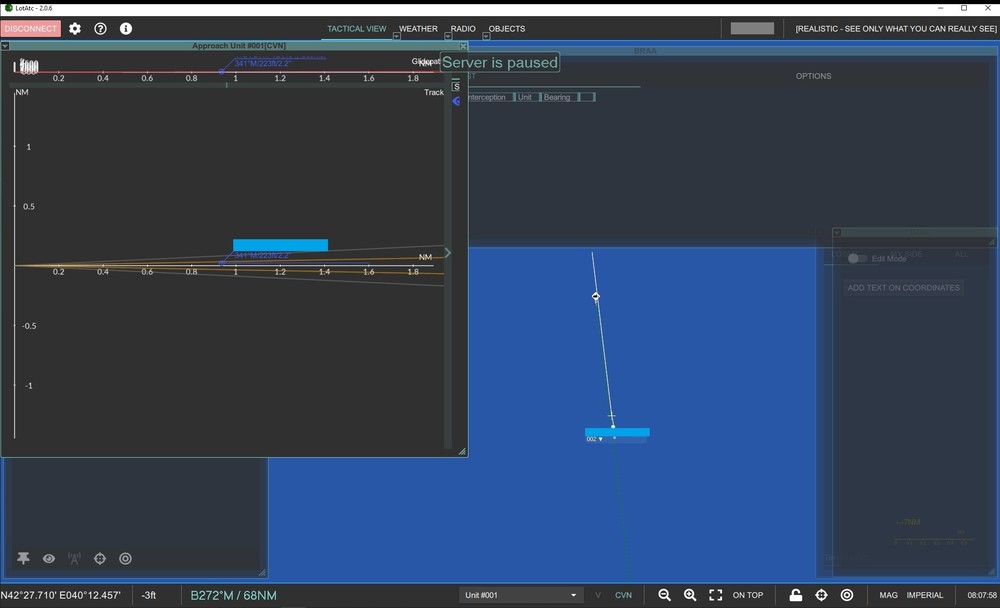Select the Bearing column header
This screenshot has height=608, width=1000.
[x=557, y=97]
